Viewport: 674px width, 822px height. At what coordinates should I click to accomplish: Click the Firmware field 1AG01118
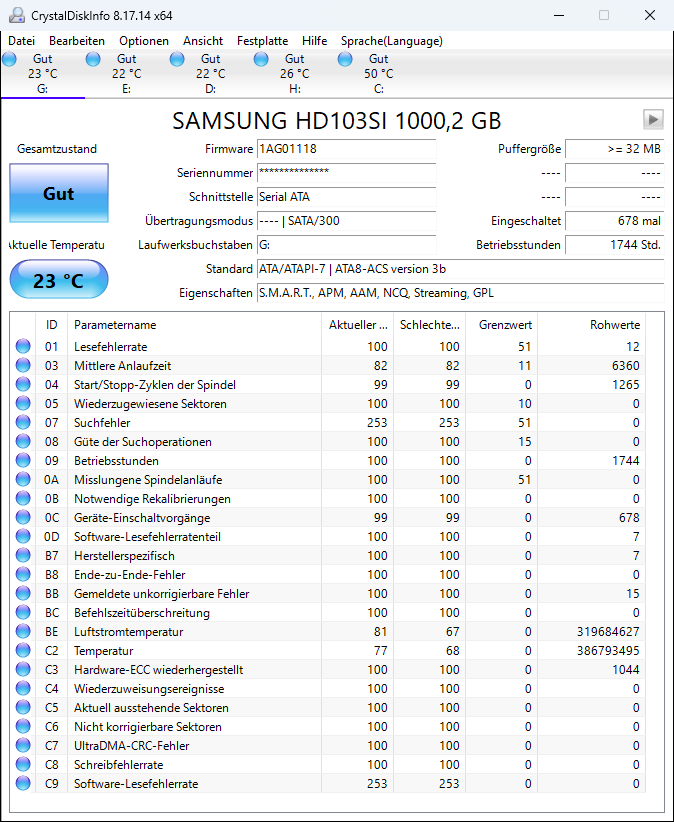pos(346,149)
